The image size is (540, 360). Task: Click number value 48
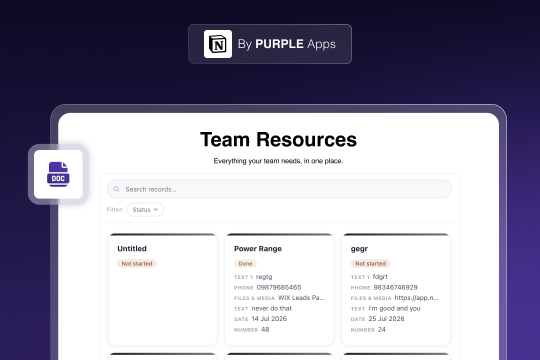coord(265,329)
